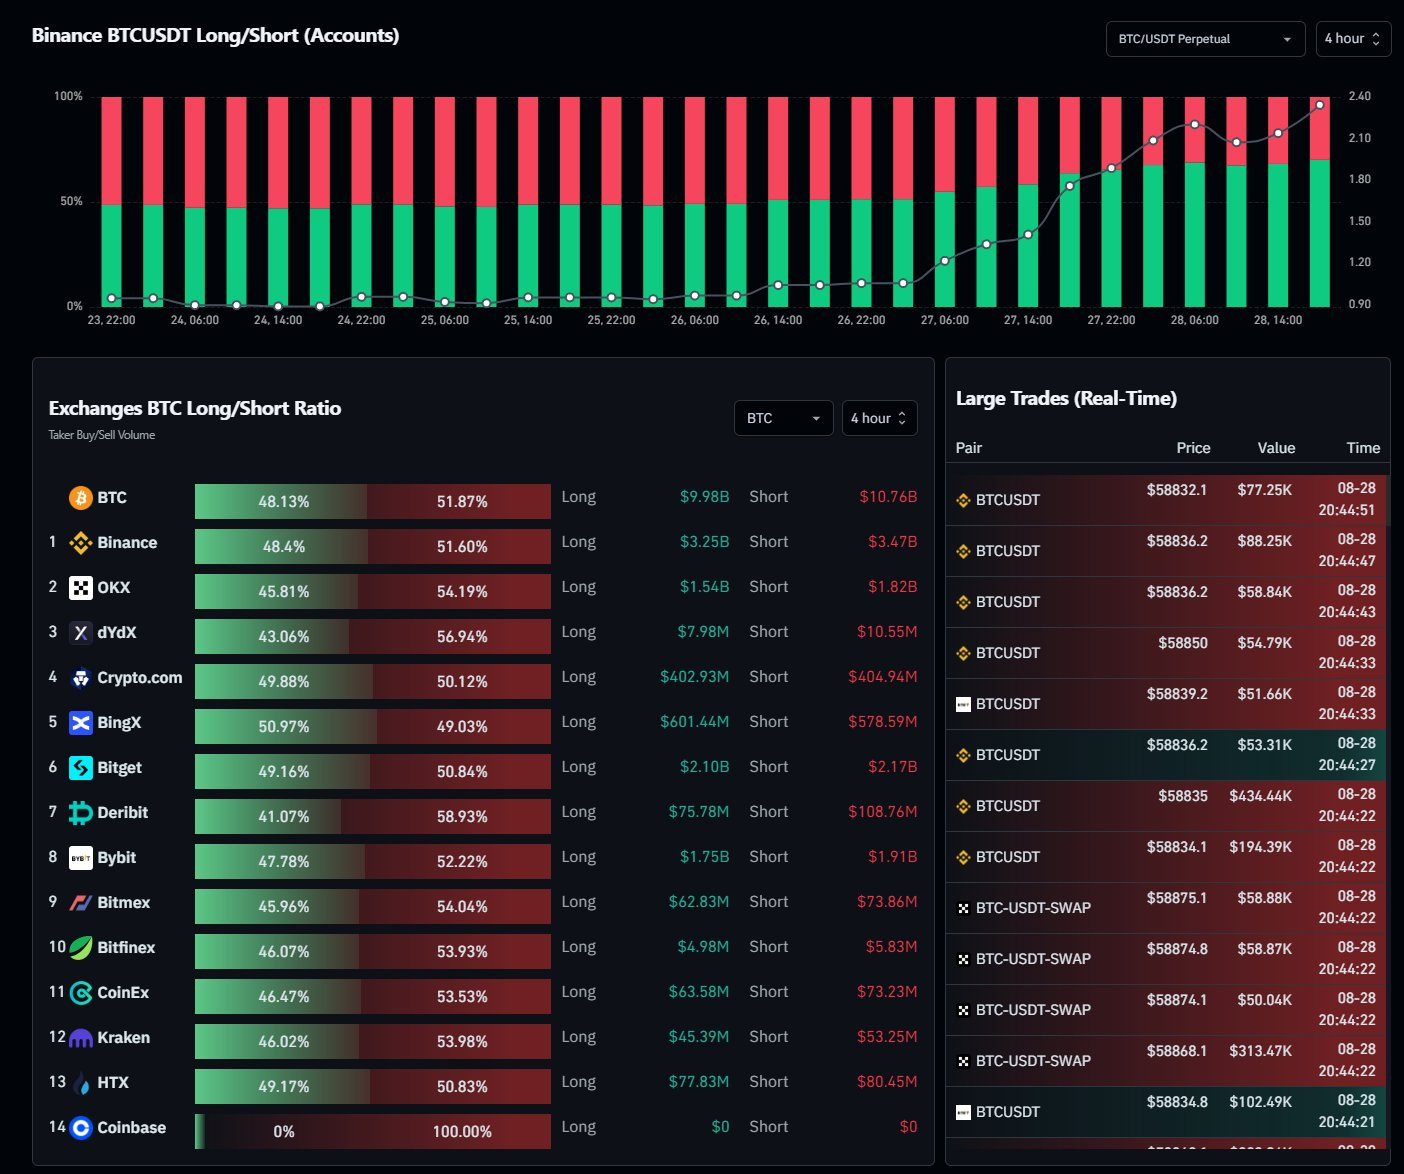The height and width of the screenshot is (1174, 1404).
Task: Click OKX icon on $58875.1 swap row
Action: 964,908
